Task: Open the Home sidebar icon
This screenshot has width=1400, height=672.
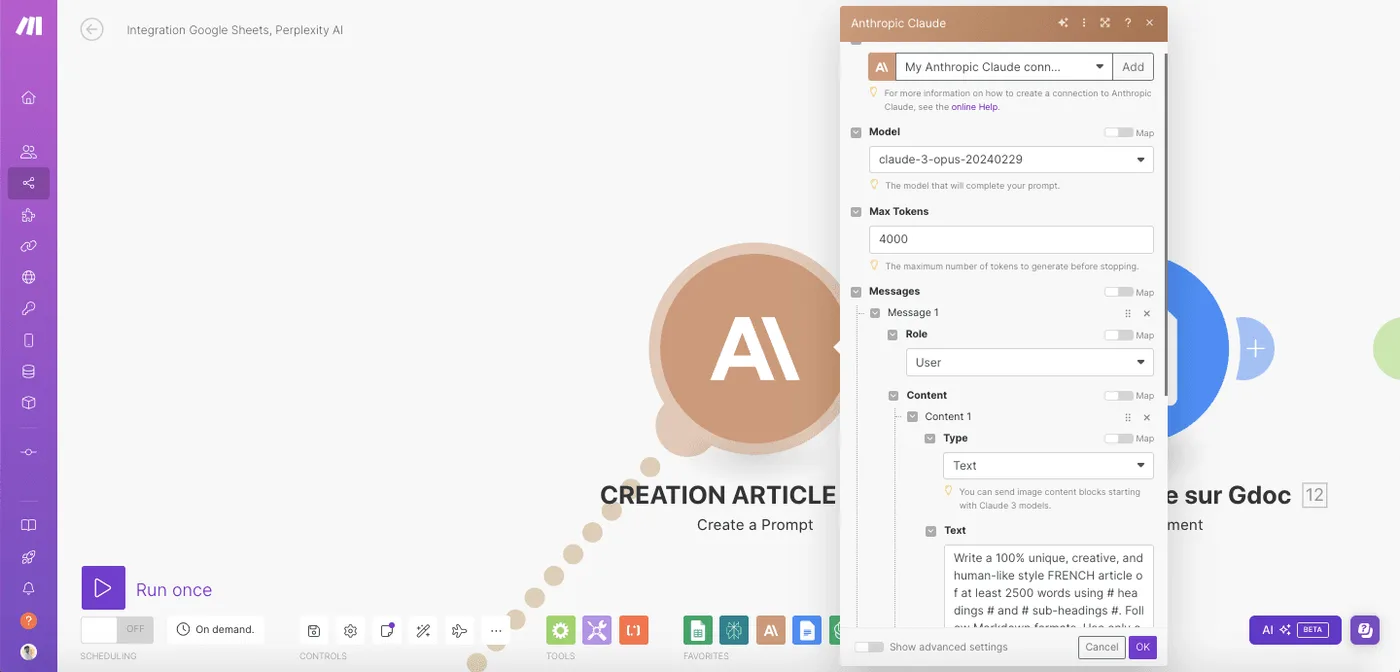Action: click(x=28, y=97)
